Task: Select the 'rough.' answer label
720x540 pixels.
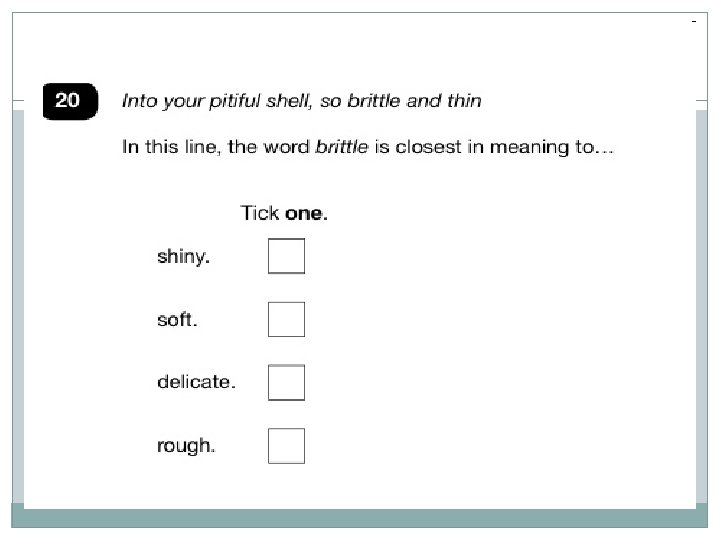Action: click(x=186, y=445)
